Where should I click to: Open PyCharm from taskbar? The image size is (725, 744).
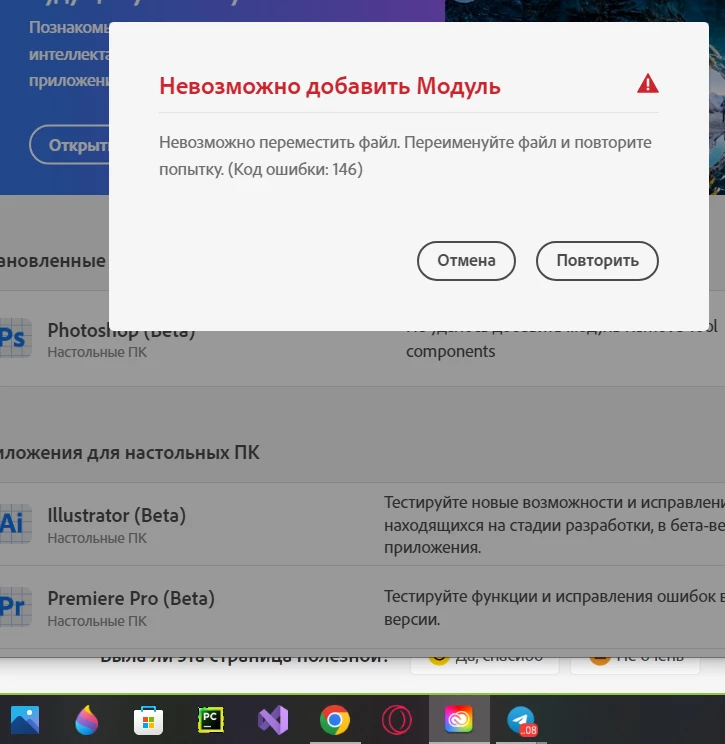(211, 719)
